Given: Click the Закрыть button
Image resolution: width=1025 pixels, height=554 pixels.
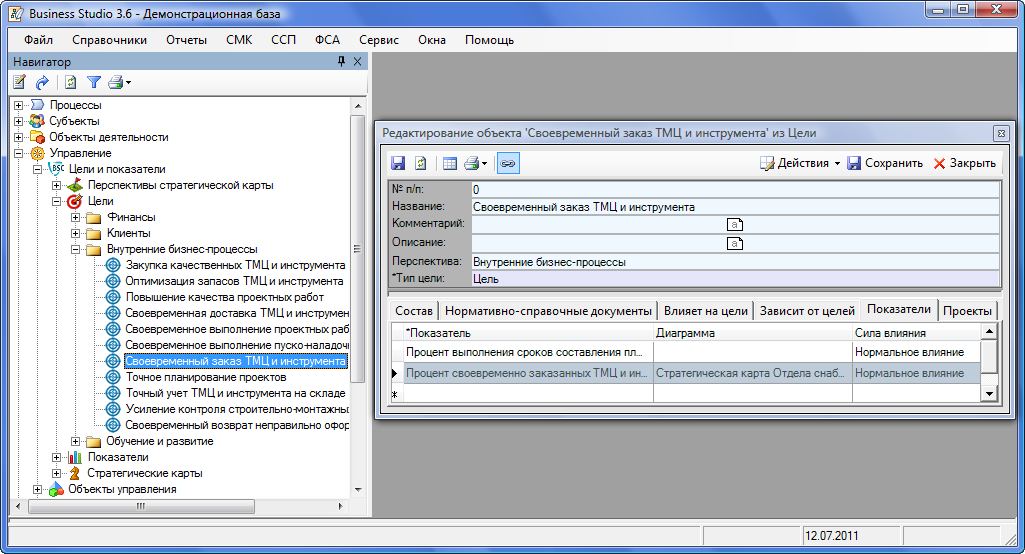Looking at the screenshot, I should (x=965, y=164).
